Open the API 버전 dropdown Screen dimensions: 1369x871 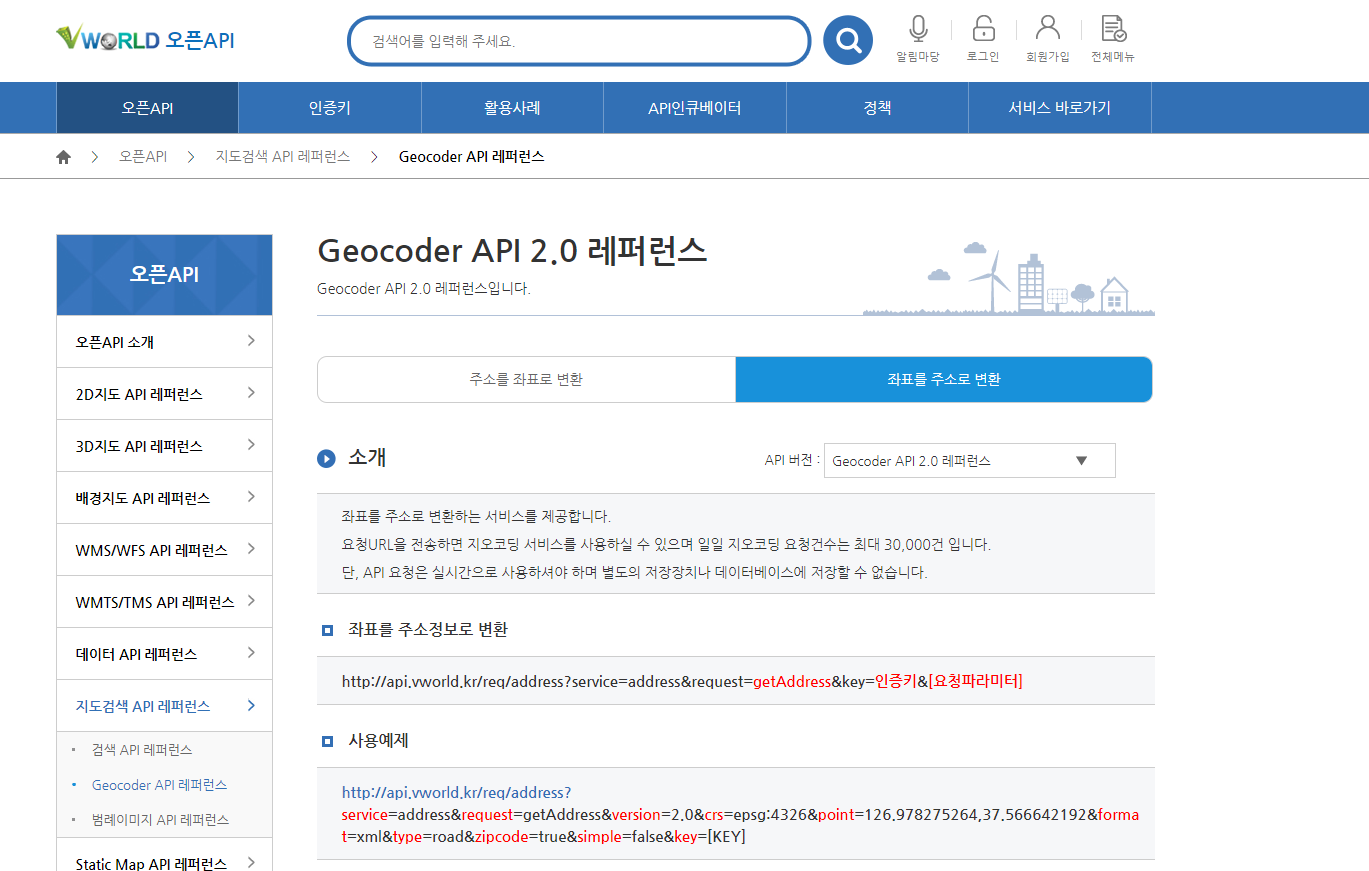(970, 461)
